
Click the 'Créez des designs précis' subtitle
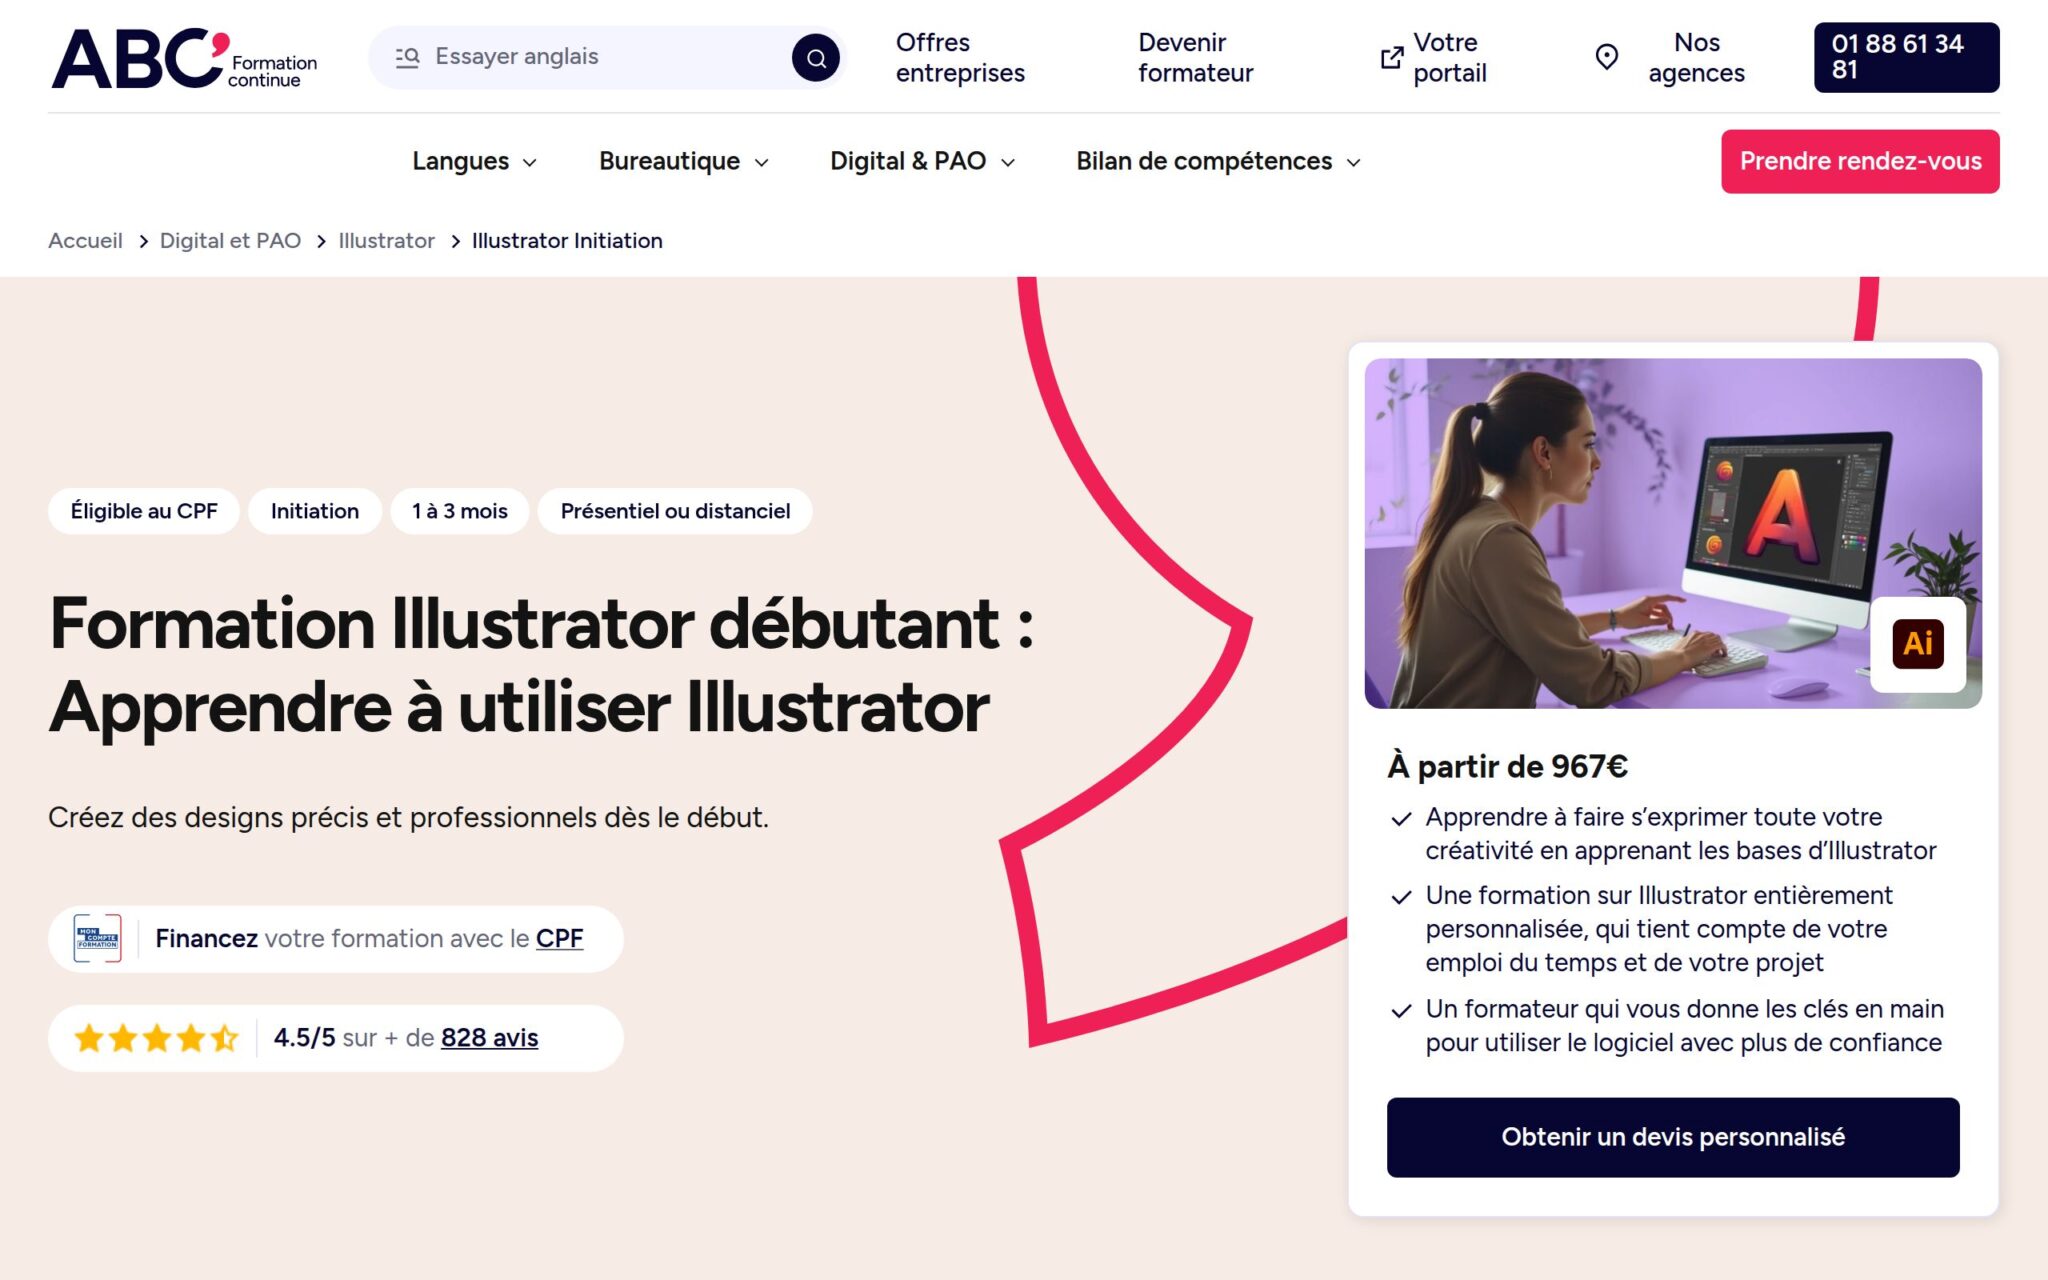(x=408, y=817)
